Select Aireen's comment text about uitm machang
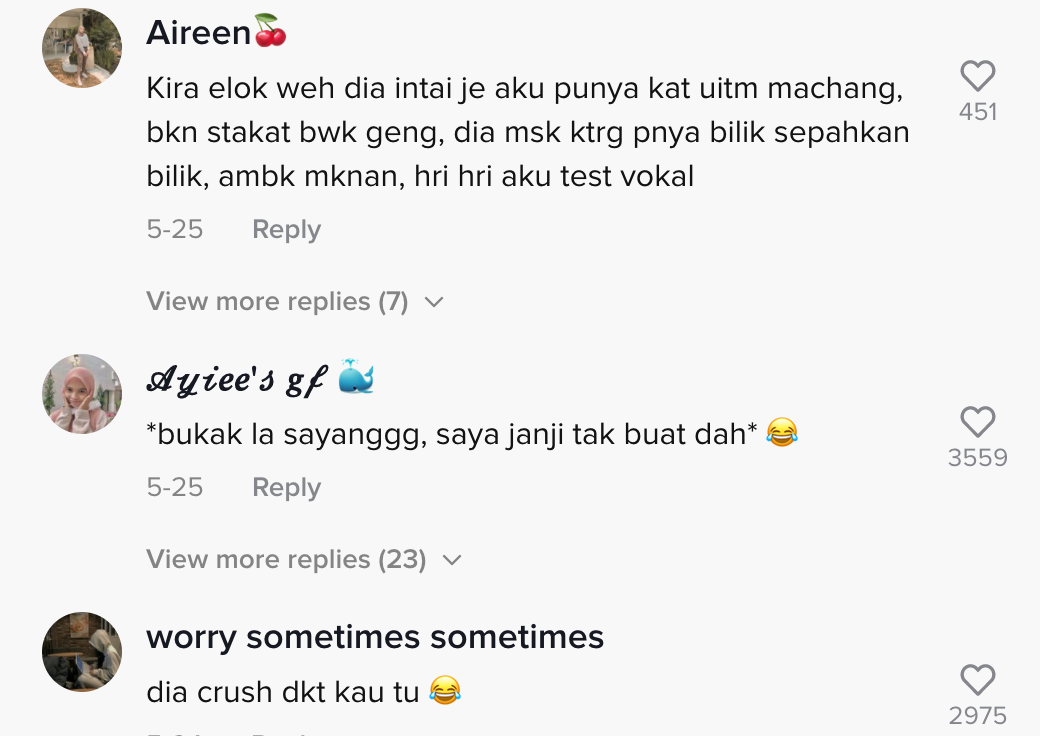Image resolution: width=1040 pixels, height=736 pixels. click(x=528, y=132)
